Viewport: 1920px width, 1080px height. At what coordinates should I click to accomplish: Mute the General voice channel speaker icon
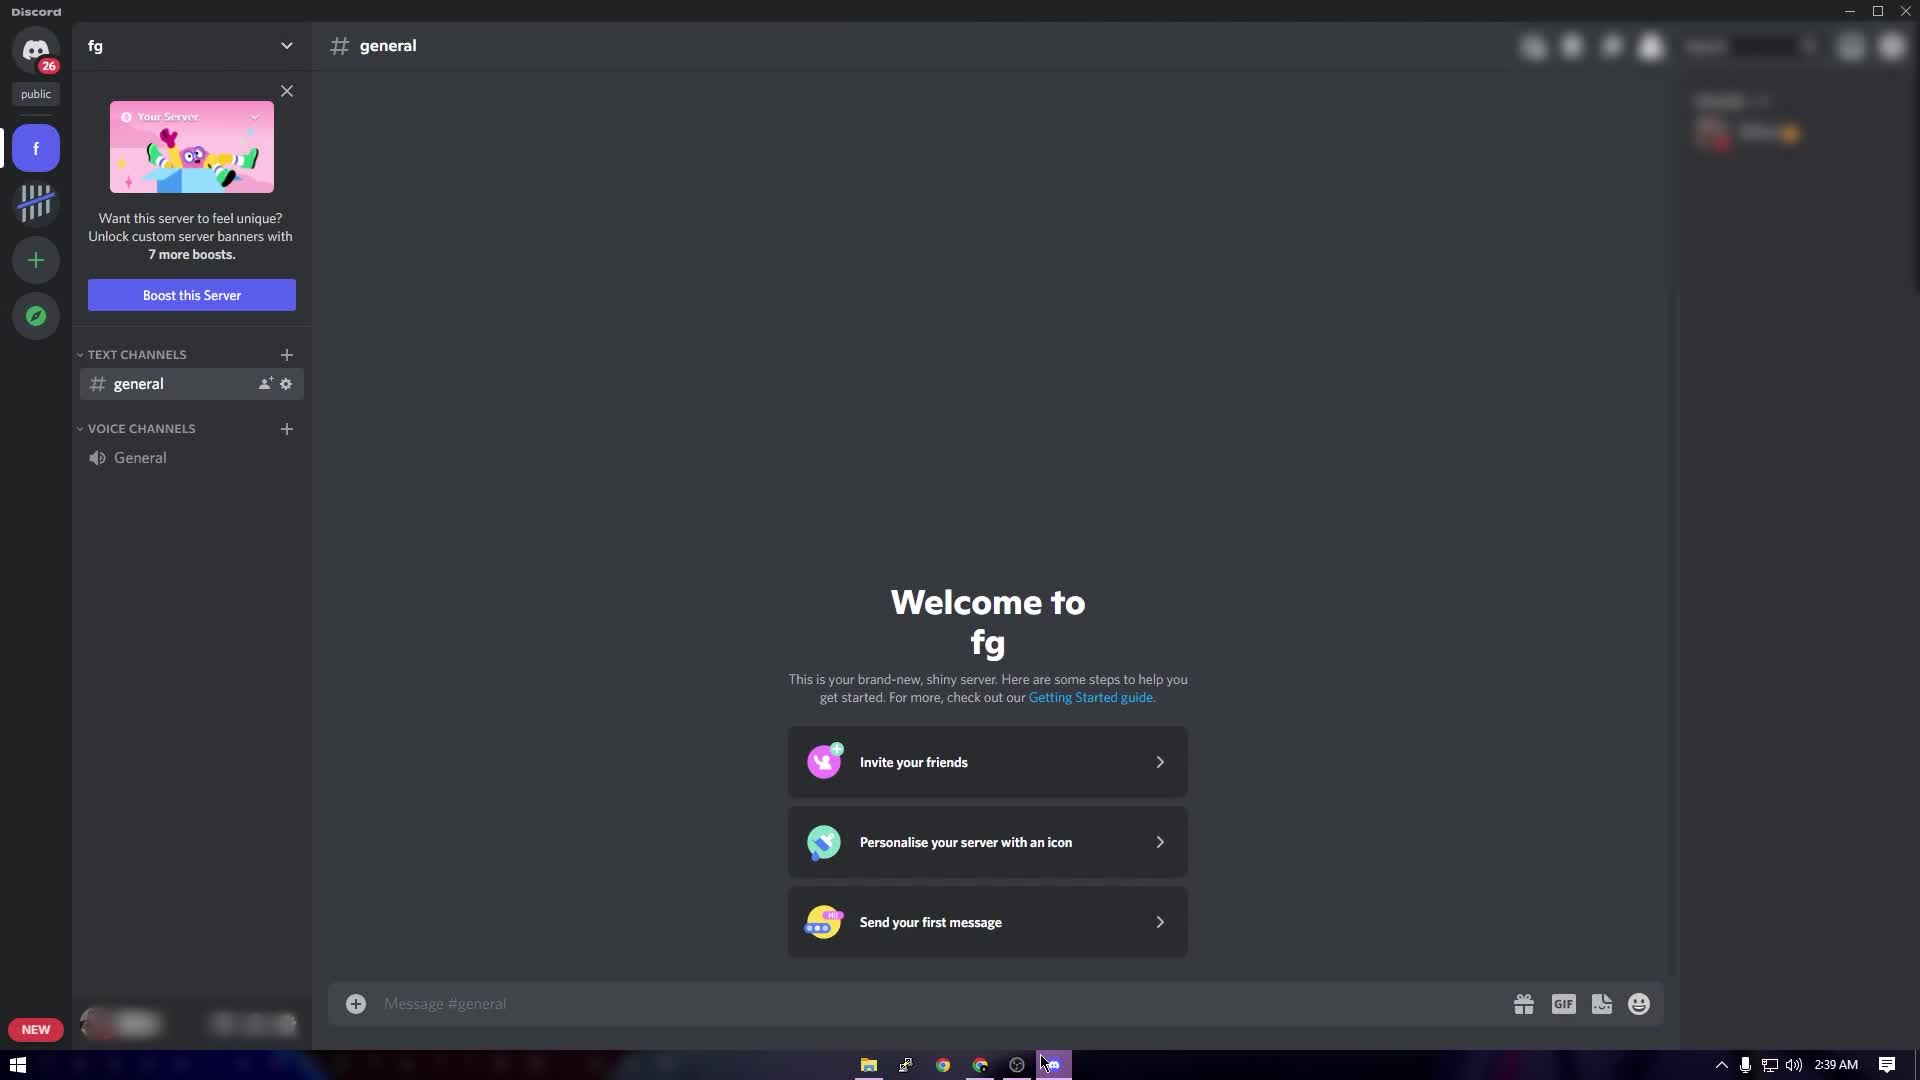(x=97, y=457)
